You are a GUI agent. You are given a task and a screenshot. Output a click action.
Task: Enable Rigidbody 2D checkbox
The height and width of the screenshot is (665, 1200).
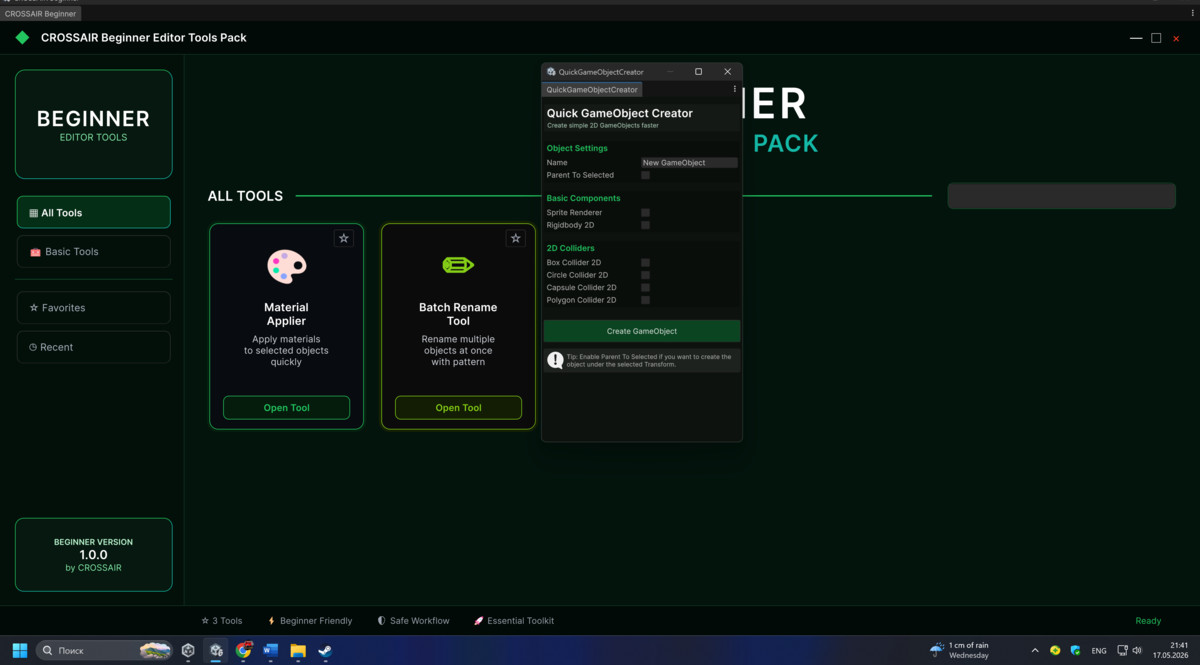point(645,225)
